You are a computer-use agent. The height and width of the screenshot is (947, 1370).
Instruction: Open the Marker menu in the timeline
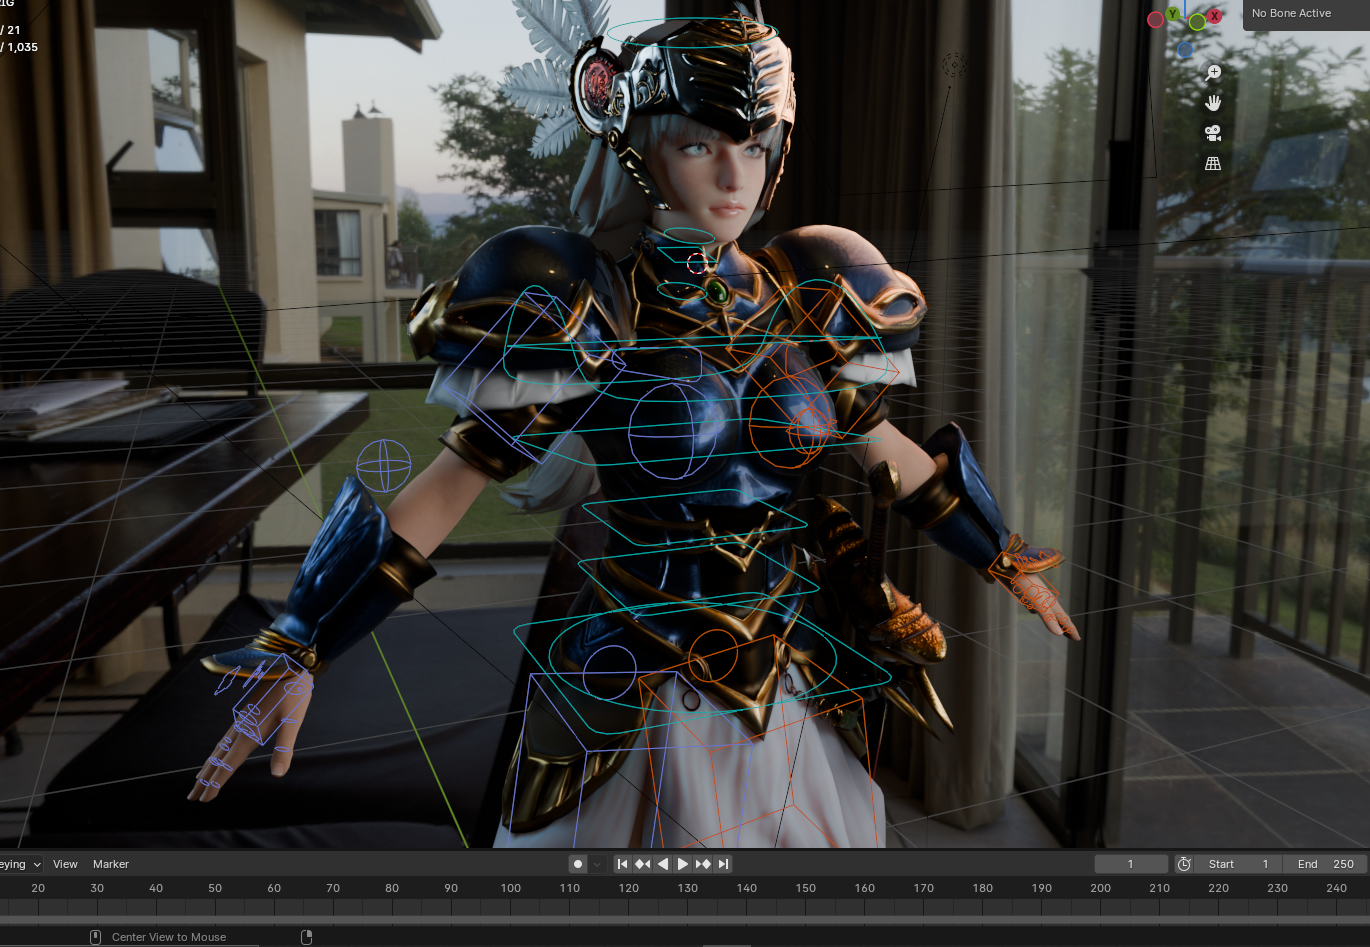pyautogui.click(x=111, y=864)
